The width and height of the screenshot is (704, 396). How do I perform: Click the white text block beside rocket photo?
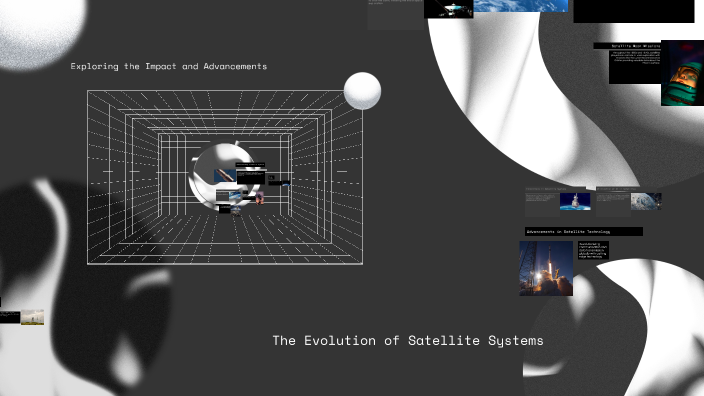coord(593,250)
